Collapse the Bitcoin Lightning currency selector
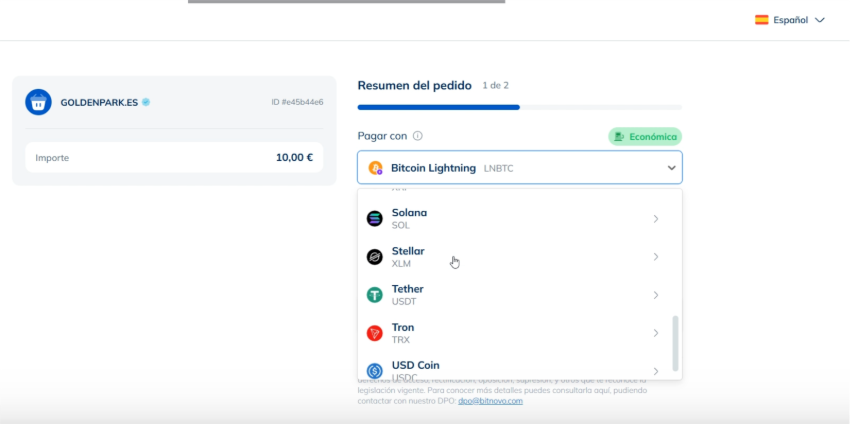Viewport: 850px width, 424px height. (672, 168)
